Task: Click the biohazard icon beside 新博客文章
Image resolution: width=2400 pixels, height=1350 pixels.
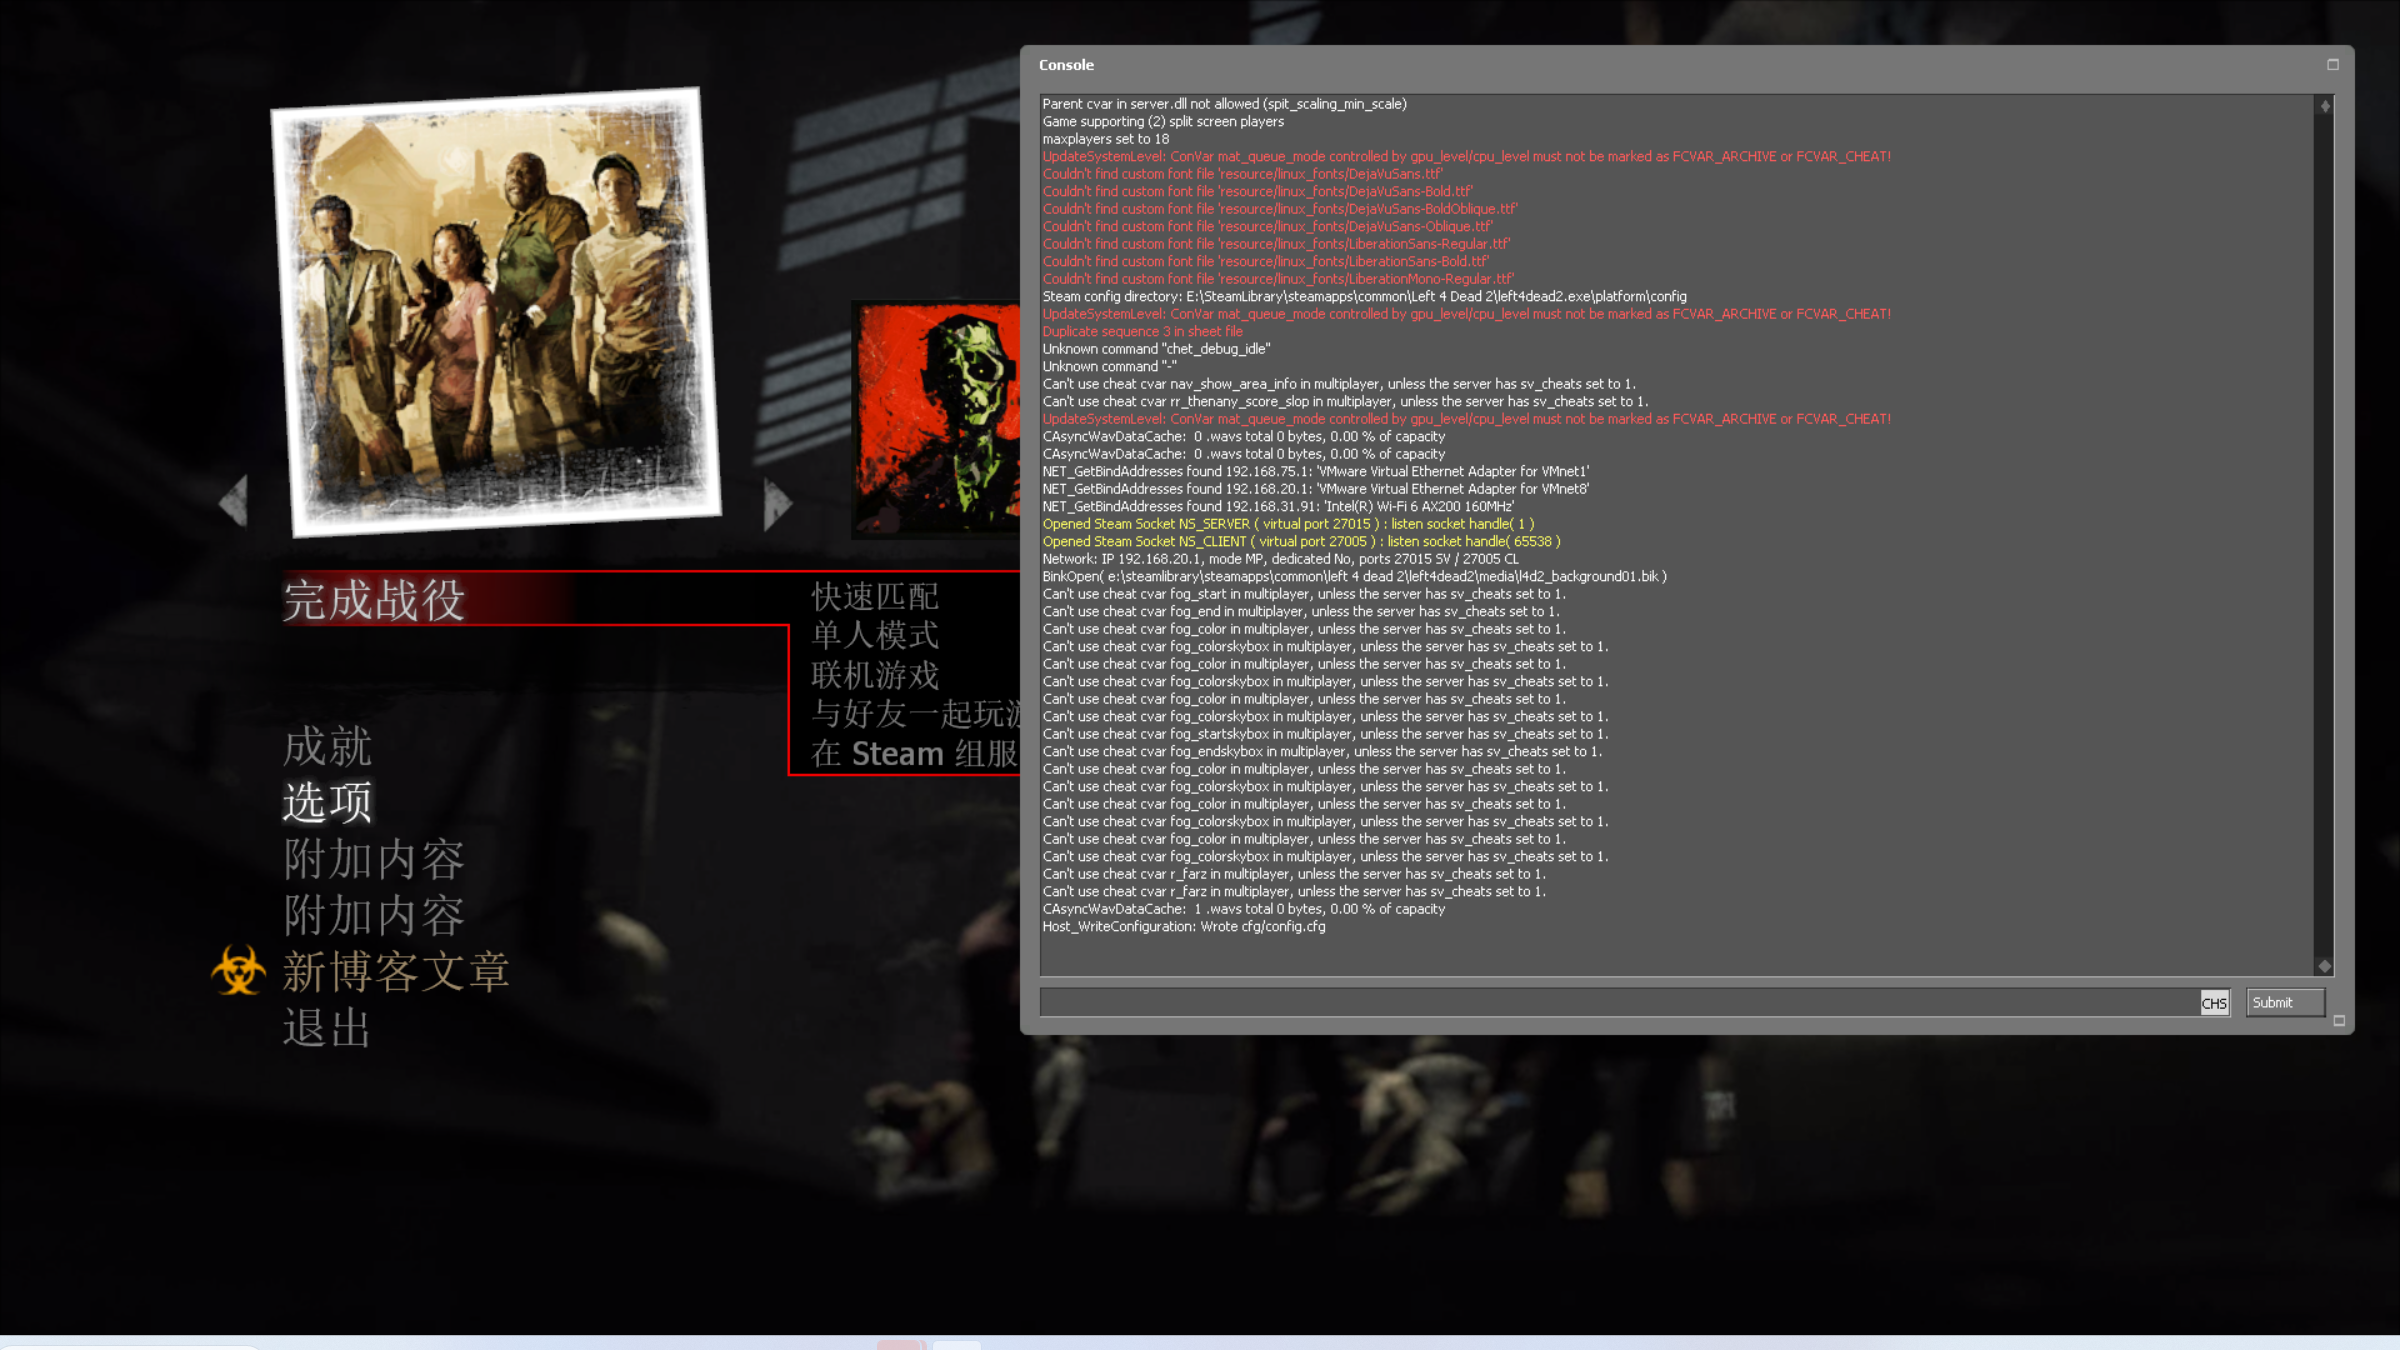Action: (238, 970)
